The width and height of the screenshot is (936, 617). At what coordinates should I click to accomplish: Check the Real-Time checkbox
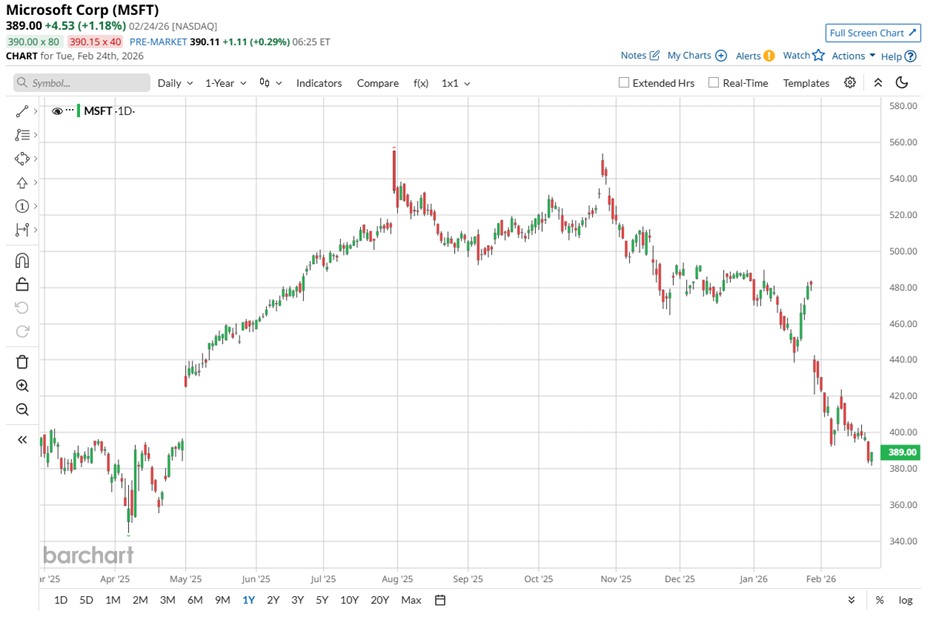tap(713, 83)
